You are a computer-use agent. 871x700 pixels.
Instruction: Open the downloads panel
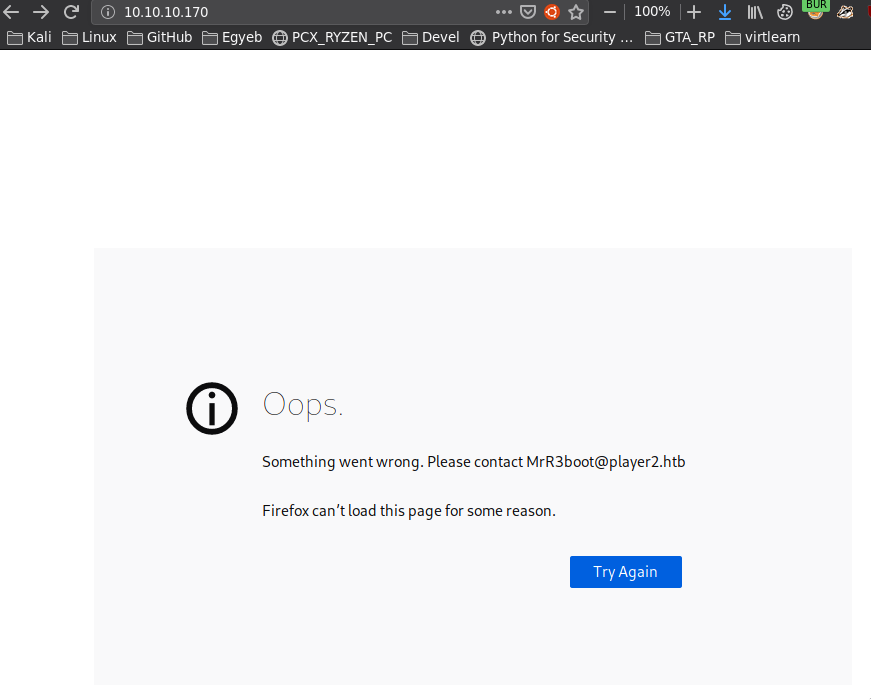coord(725,12)
